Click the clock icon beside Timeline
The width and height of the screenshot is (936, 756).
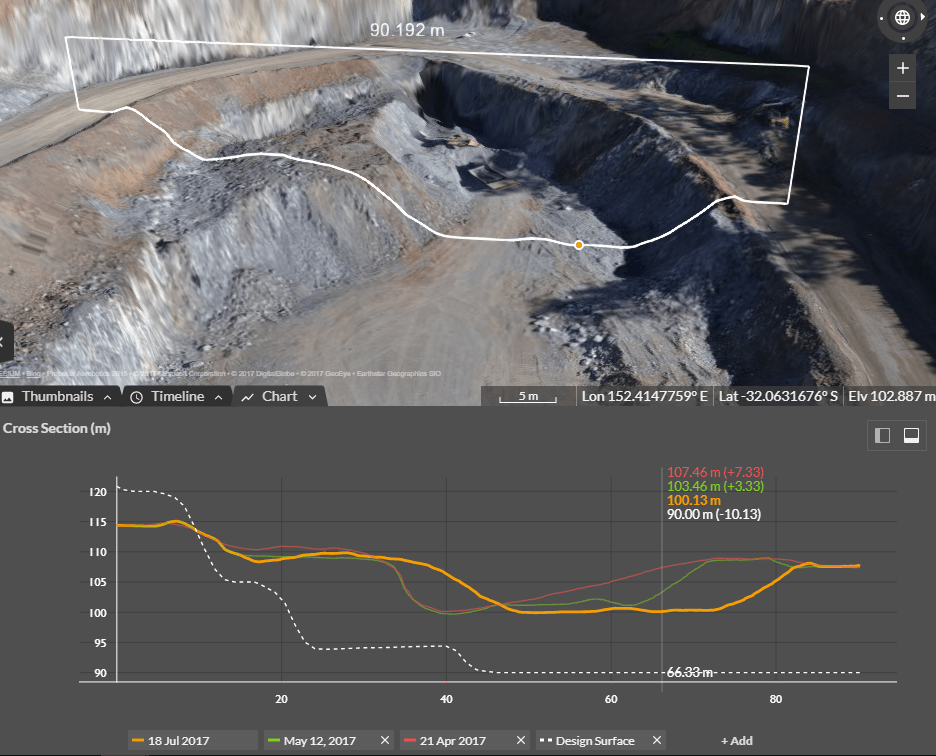click(x=136, y=396)
